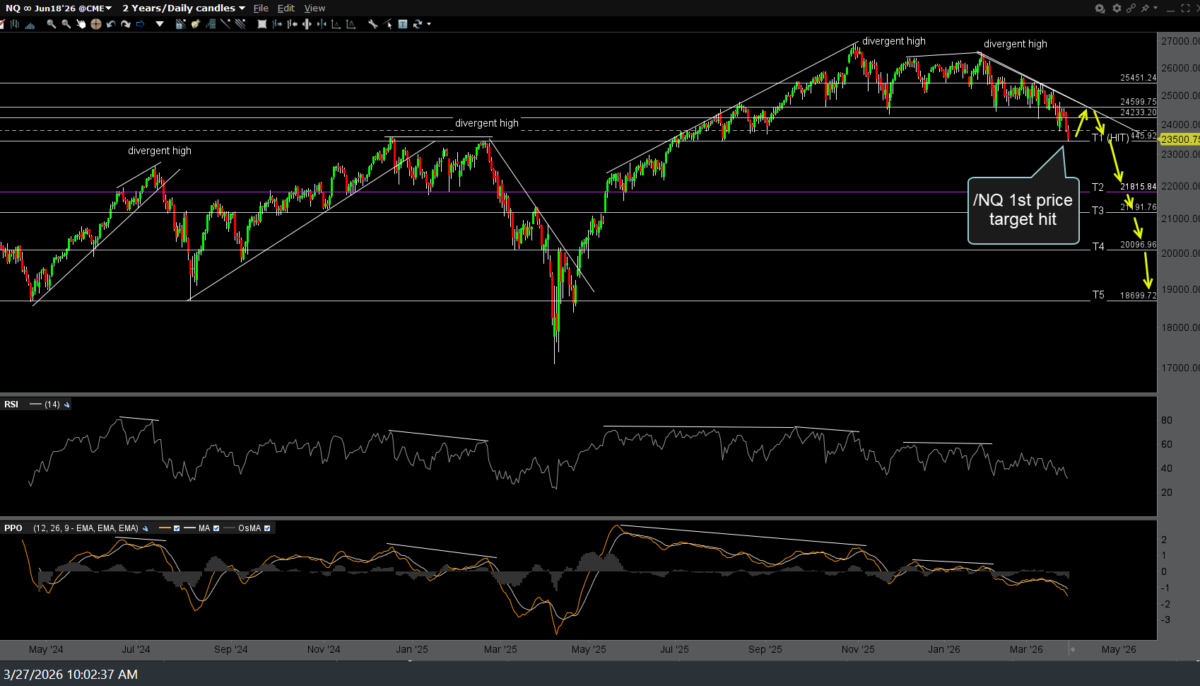Click the undo arrow in toolbar
The height and width of the screenshot is (686, 1200).
[111, 24]
